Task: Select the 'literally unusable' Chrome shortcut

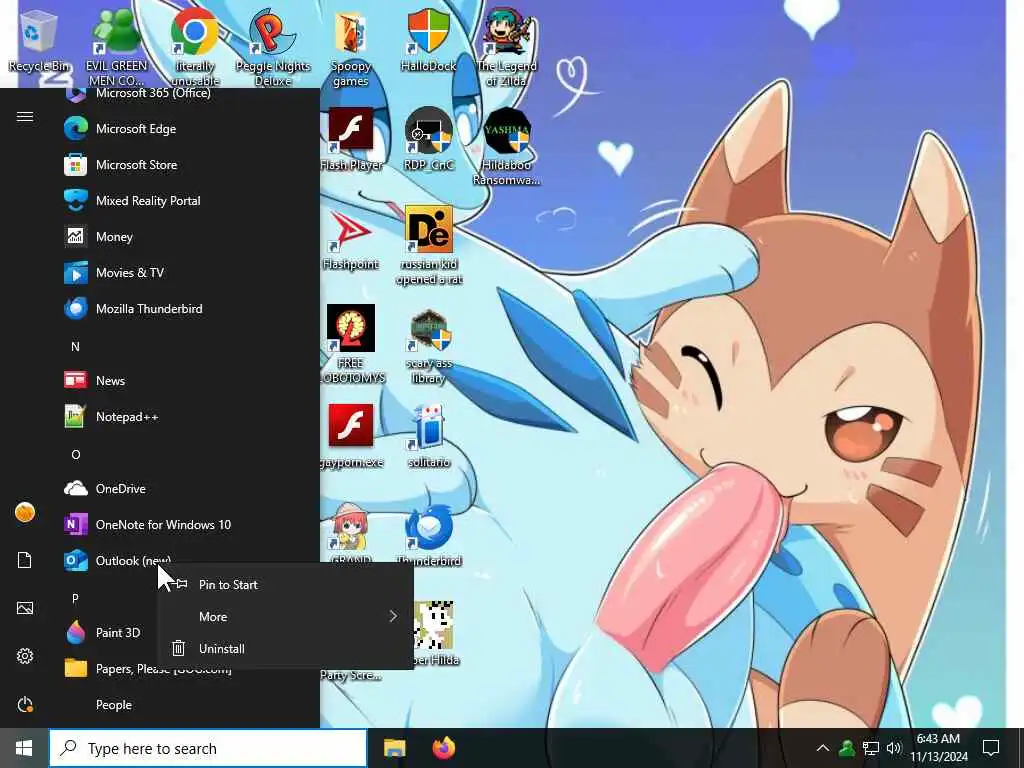Action: point(195,48)
